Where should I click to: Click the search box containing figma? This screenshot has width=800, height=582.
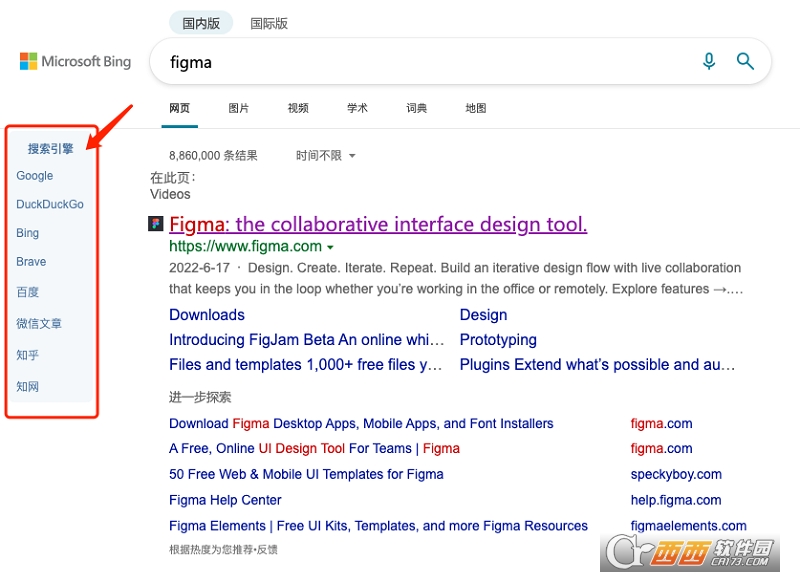(x=420, y=62)
